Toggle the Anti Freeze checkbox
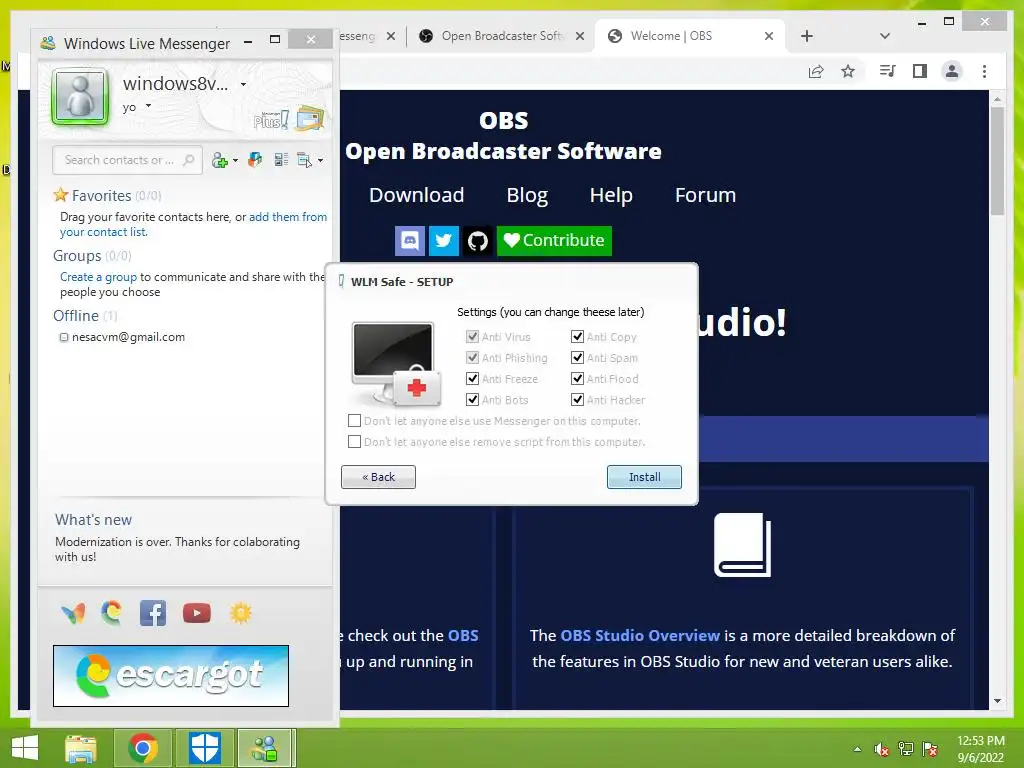 click(473, 379)
